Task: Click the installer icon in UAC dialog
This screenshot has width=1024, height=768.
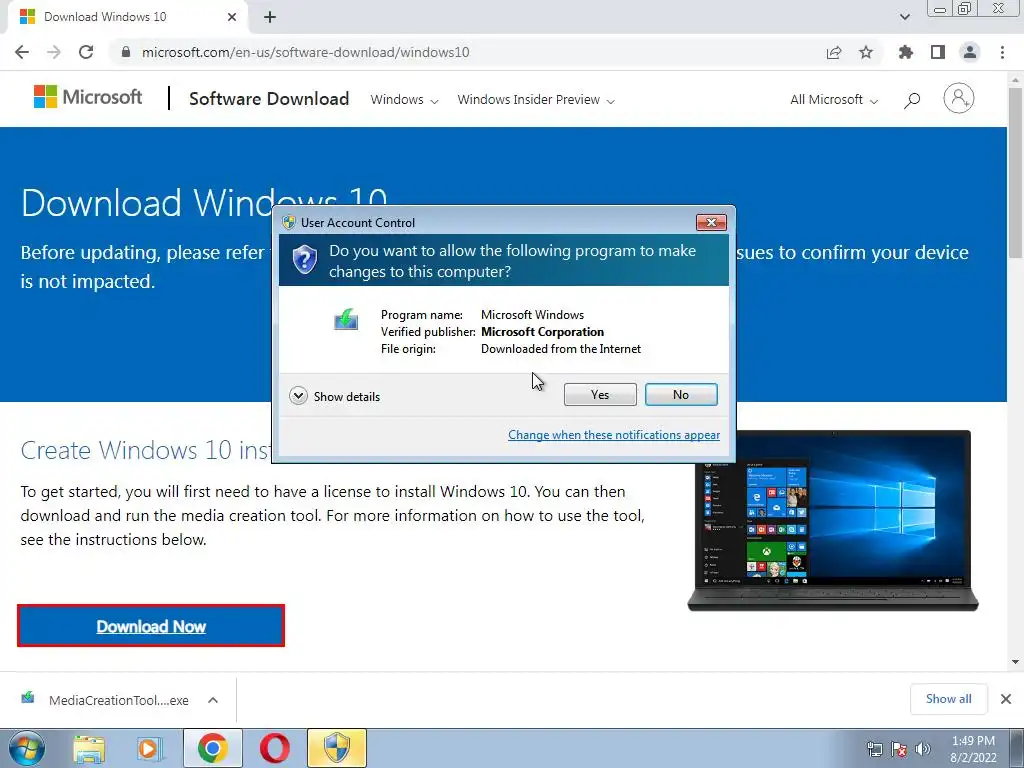Action: 346,319
